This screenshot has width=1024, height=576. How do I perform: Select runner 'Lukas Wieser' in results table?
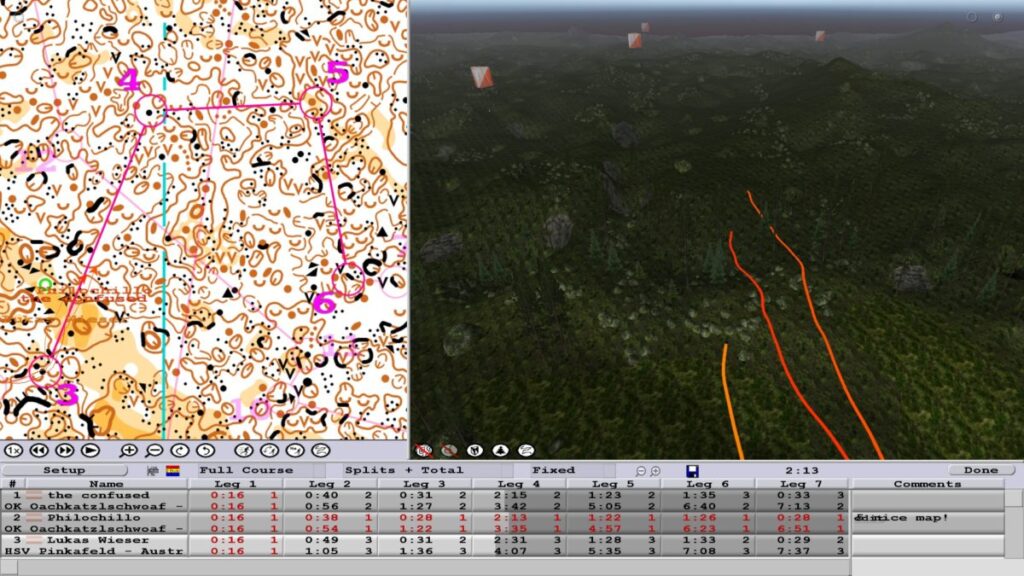pyautogui.click(x=98, y=540)
